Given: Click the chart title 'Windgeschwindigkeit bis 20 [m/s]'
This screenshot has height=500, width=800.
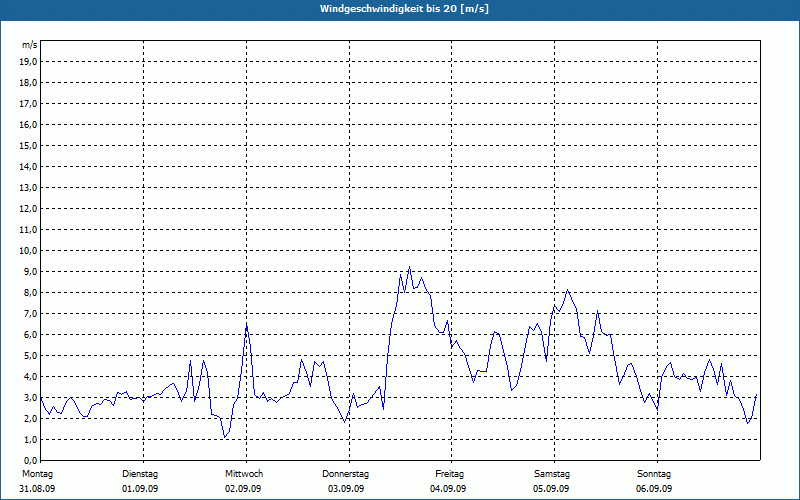Looking at the screenshot, I should 404,9.
